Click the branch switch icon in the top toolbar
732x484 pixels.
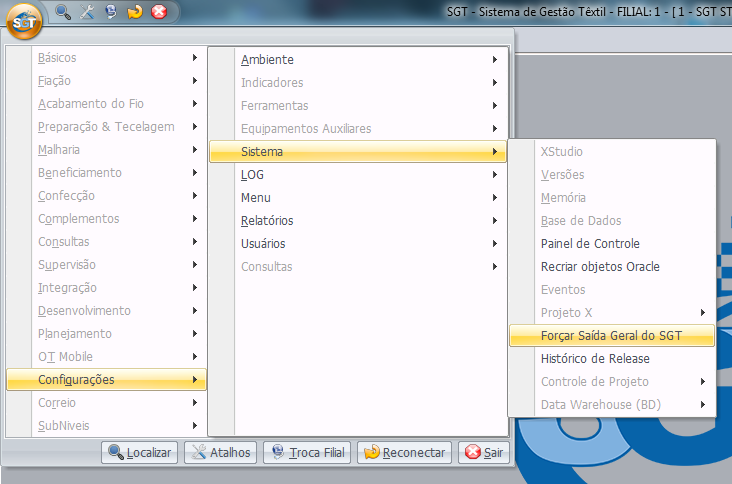pos(111,12)
